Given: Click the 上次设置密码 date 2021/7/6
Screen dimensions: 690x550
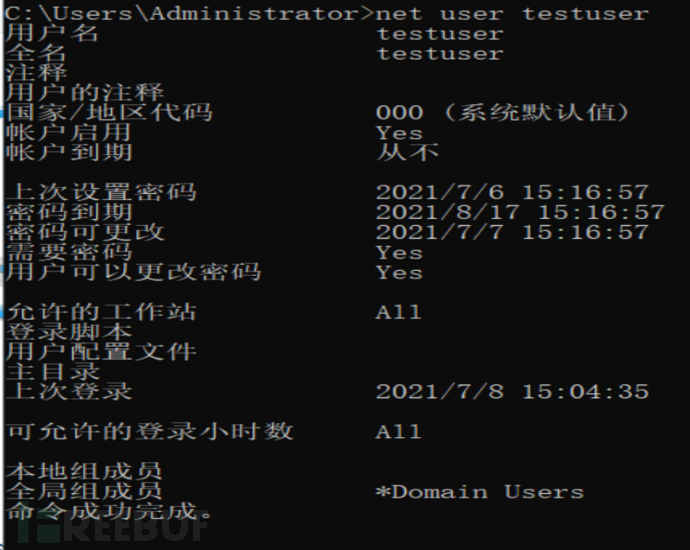Looking at the screenshot, I should click(x=440, y=193).
